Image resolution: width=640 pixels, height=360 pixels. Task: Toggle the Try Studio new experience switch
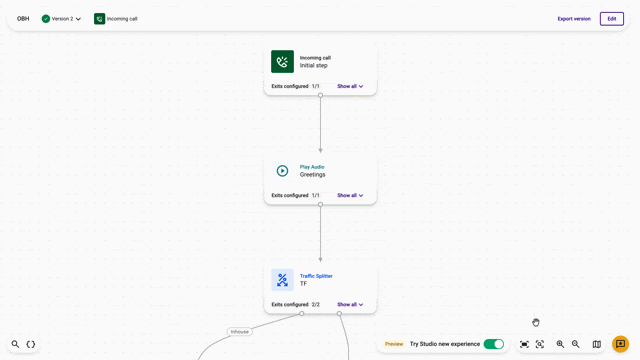tap(494, 344)
